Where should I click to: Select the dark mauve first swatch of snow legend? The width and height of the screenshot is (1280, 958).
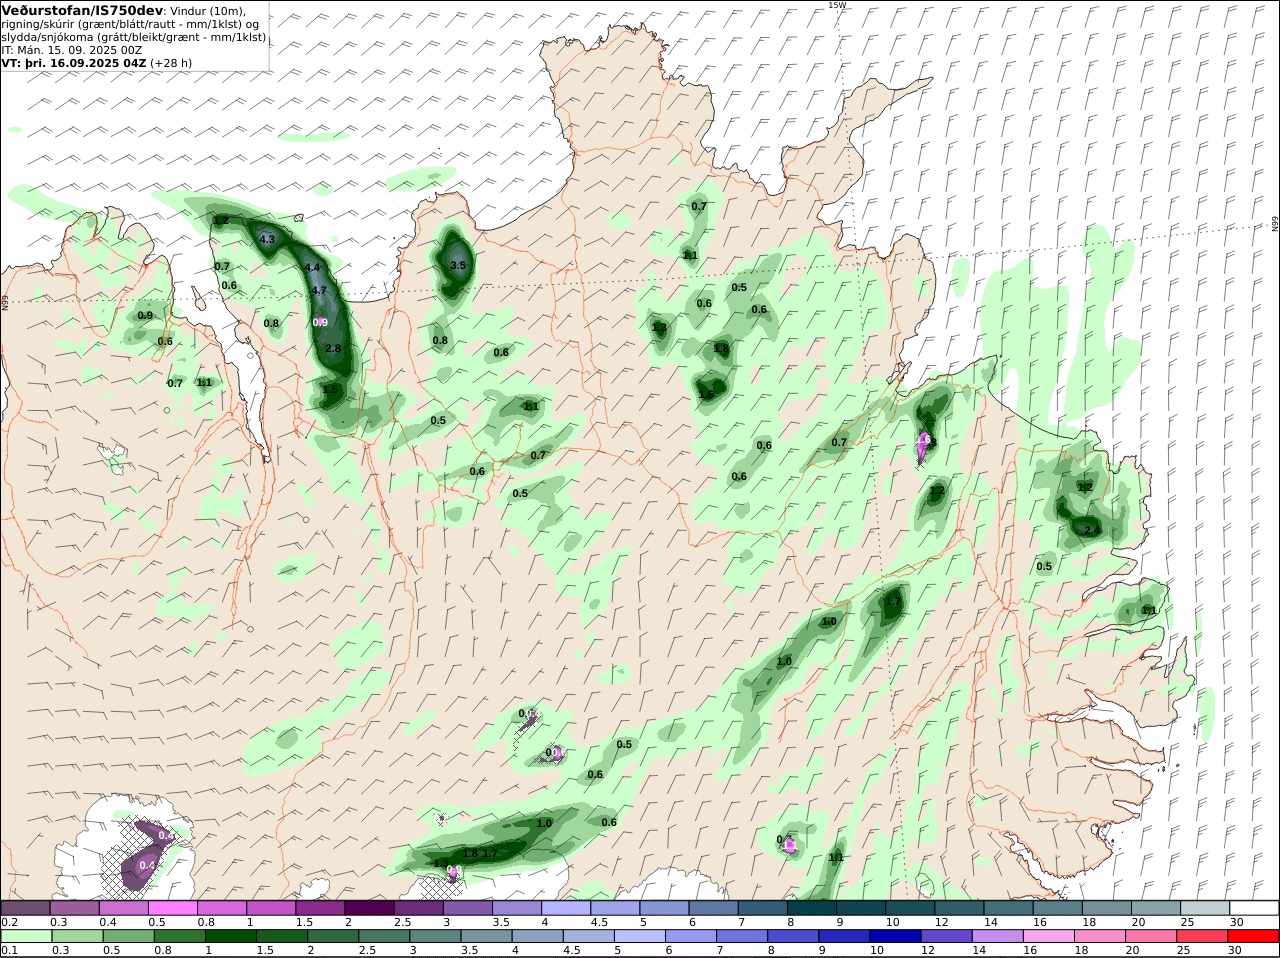[x=26, y=908]
